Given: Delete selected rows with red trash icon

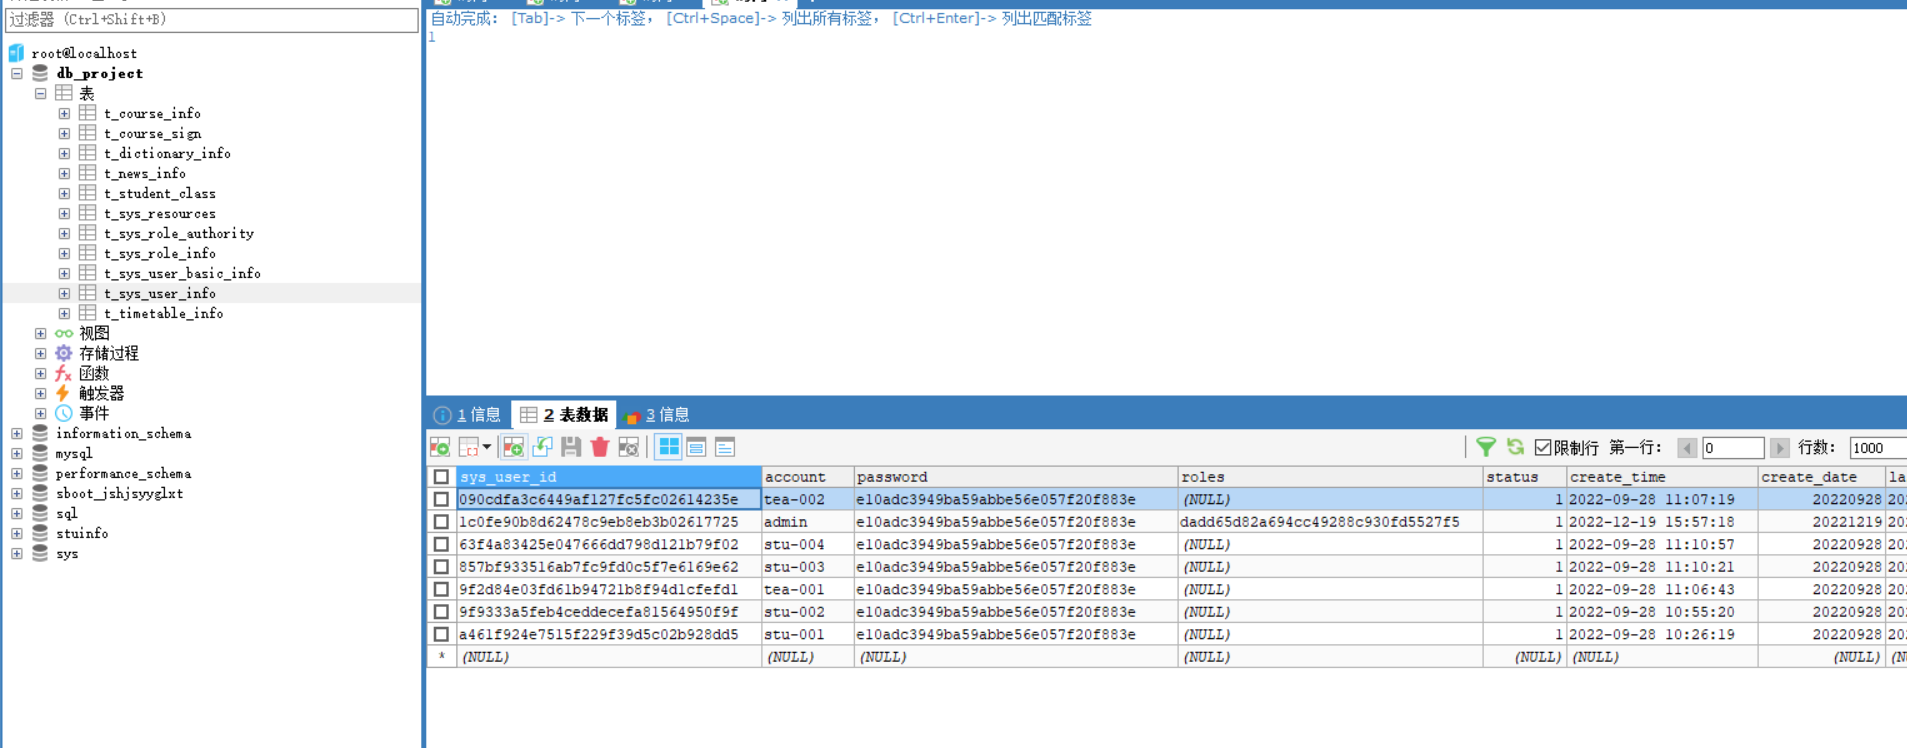Looking at the screenshot, I should tap(600, 447).
